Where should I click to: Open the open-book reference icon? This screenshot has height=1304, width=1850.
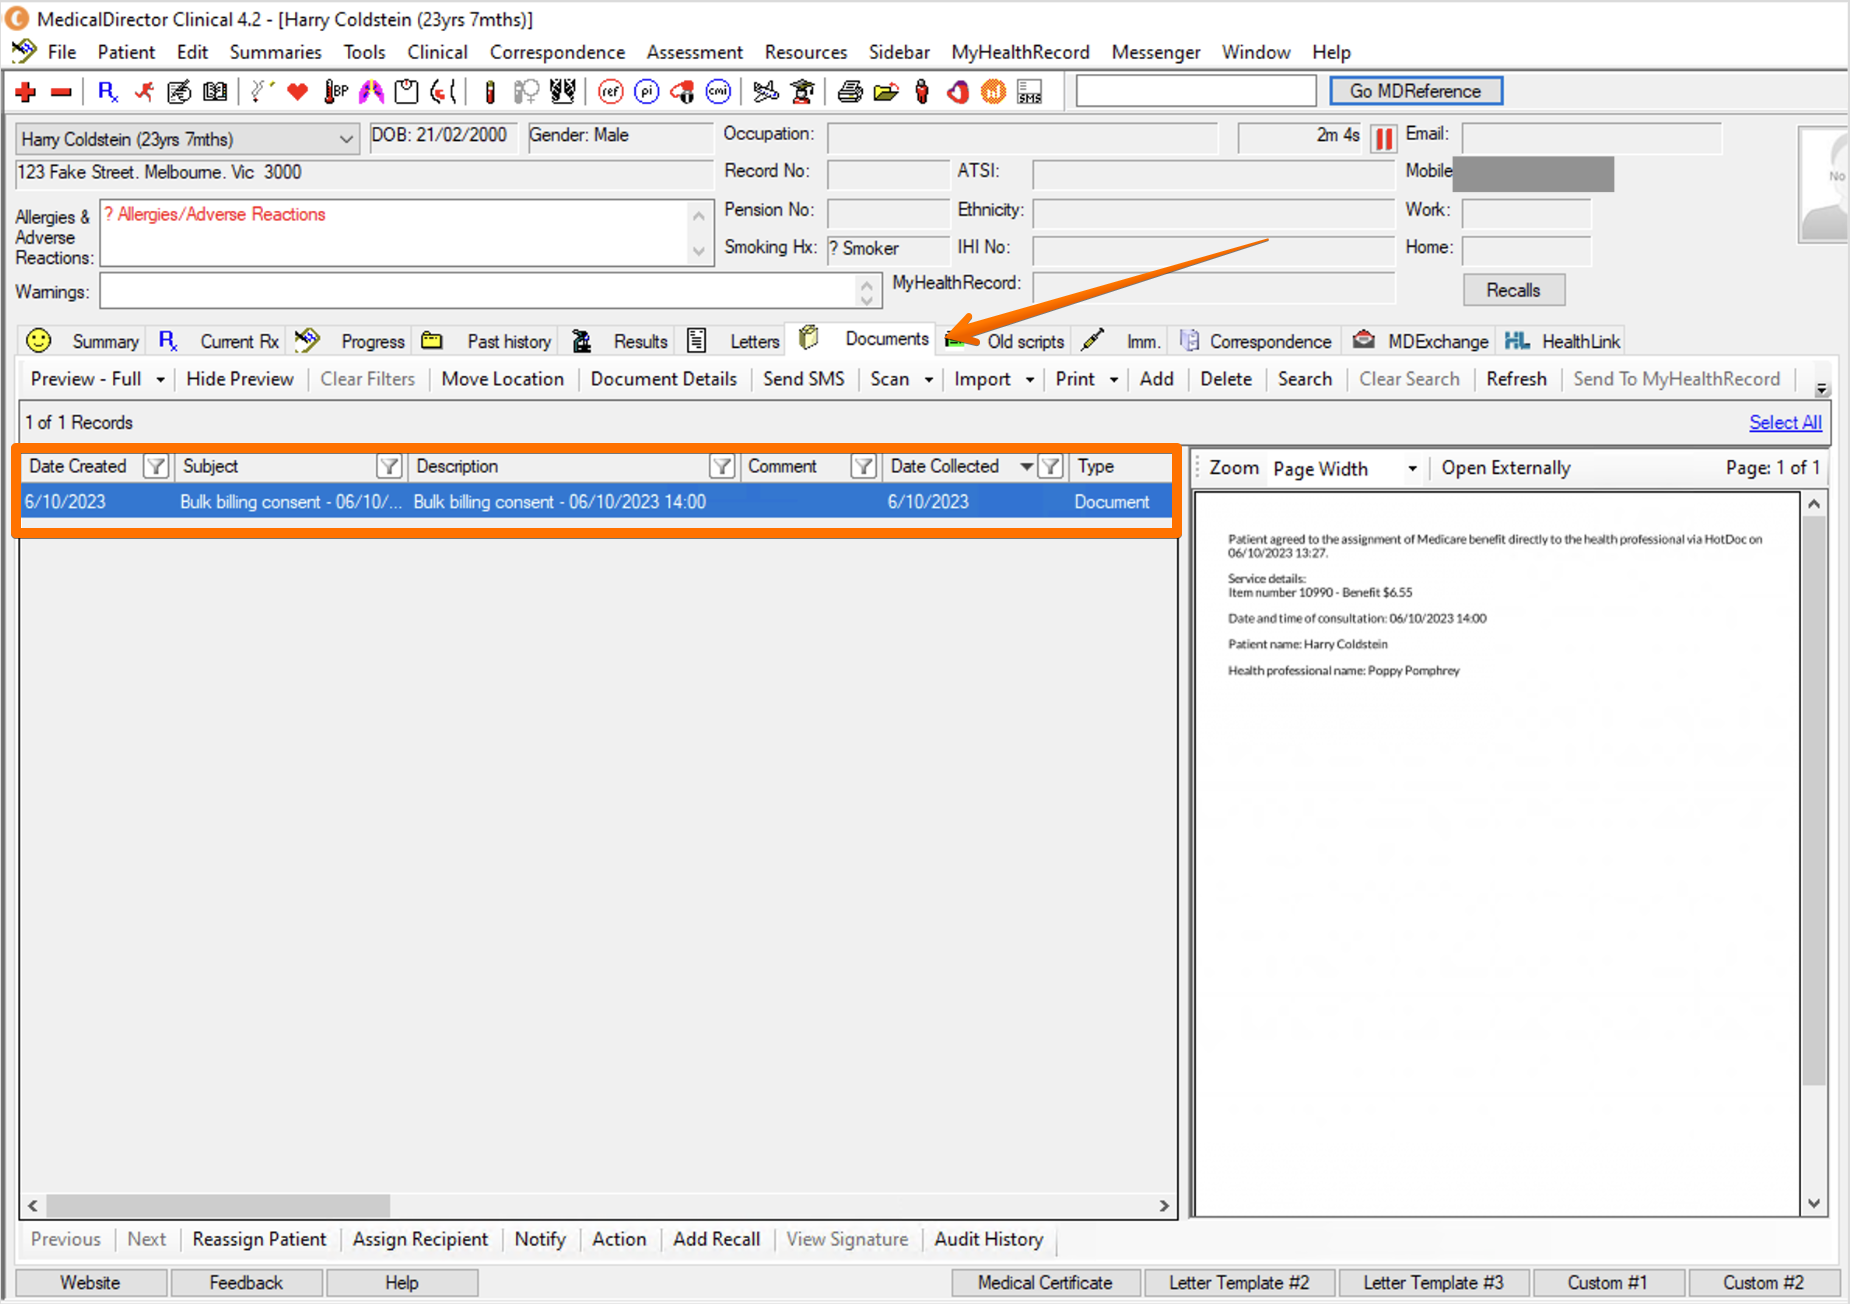(x=215, y=92)
